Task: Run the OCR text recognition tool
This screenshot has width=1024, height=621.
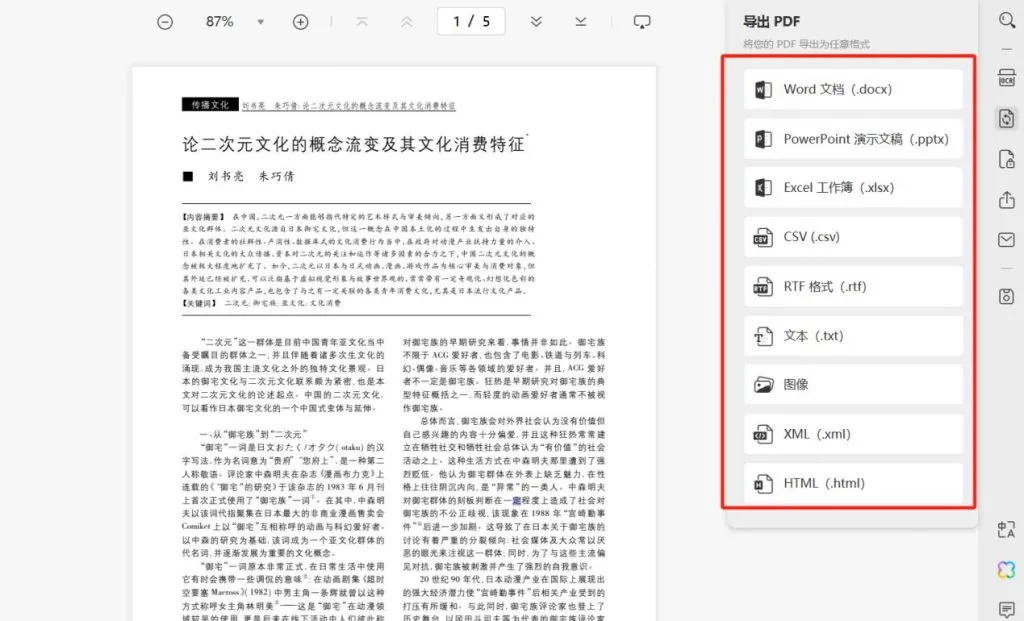Action: click(1006, 79)
